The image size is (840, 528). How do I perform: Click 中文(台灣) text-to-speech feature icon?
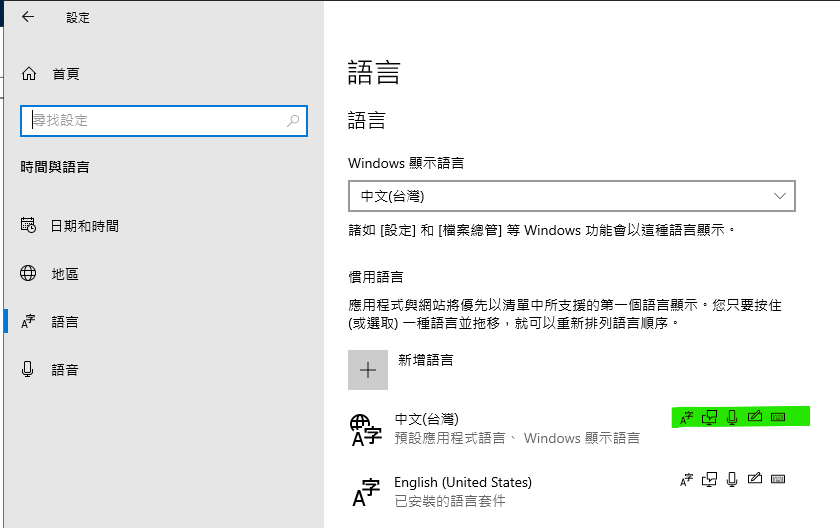tap(709, 417)
